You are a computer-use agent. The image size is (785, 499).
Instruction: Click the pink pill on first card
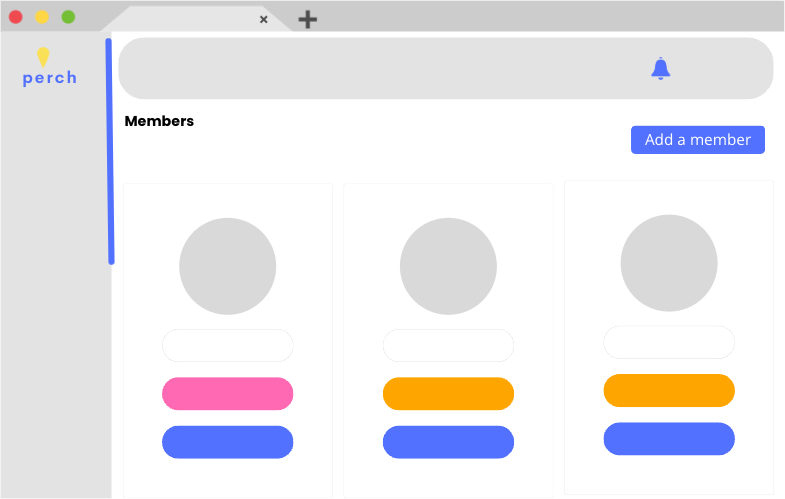[227, 393]
